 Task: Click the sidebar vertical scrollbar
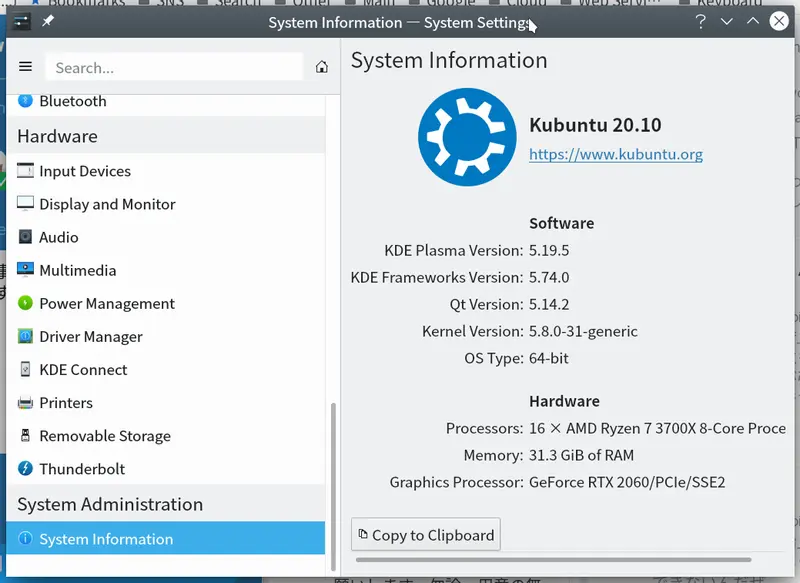pyautogui.click(x=333, y=486)
